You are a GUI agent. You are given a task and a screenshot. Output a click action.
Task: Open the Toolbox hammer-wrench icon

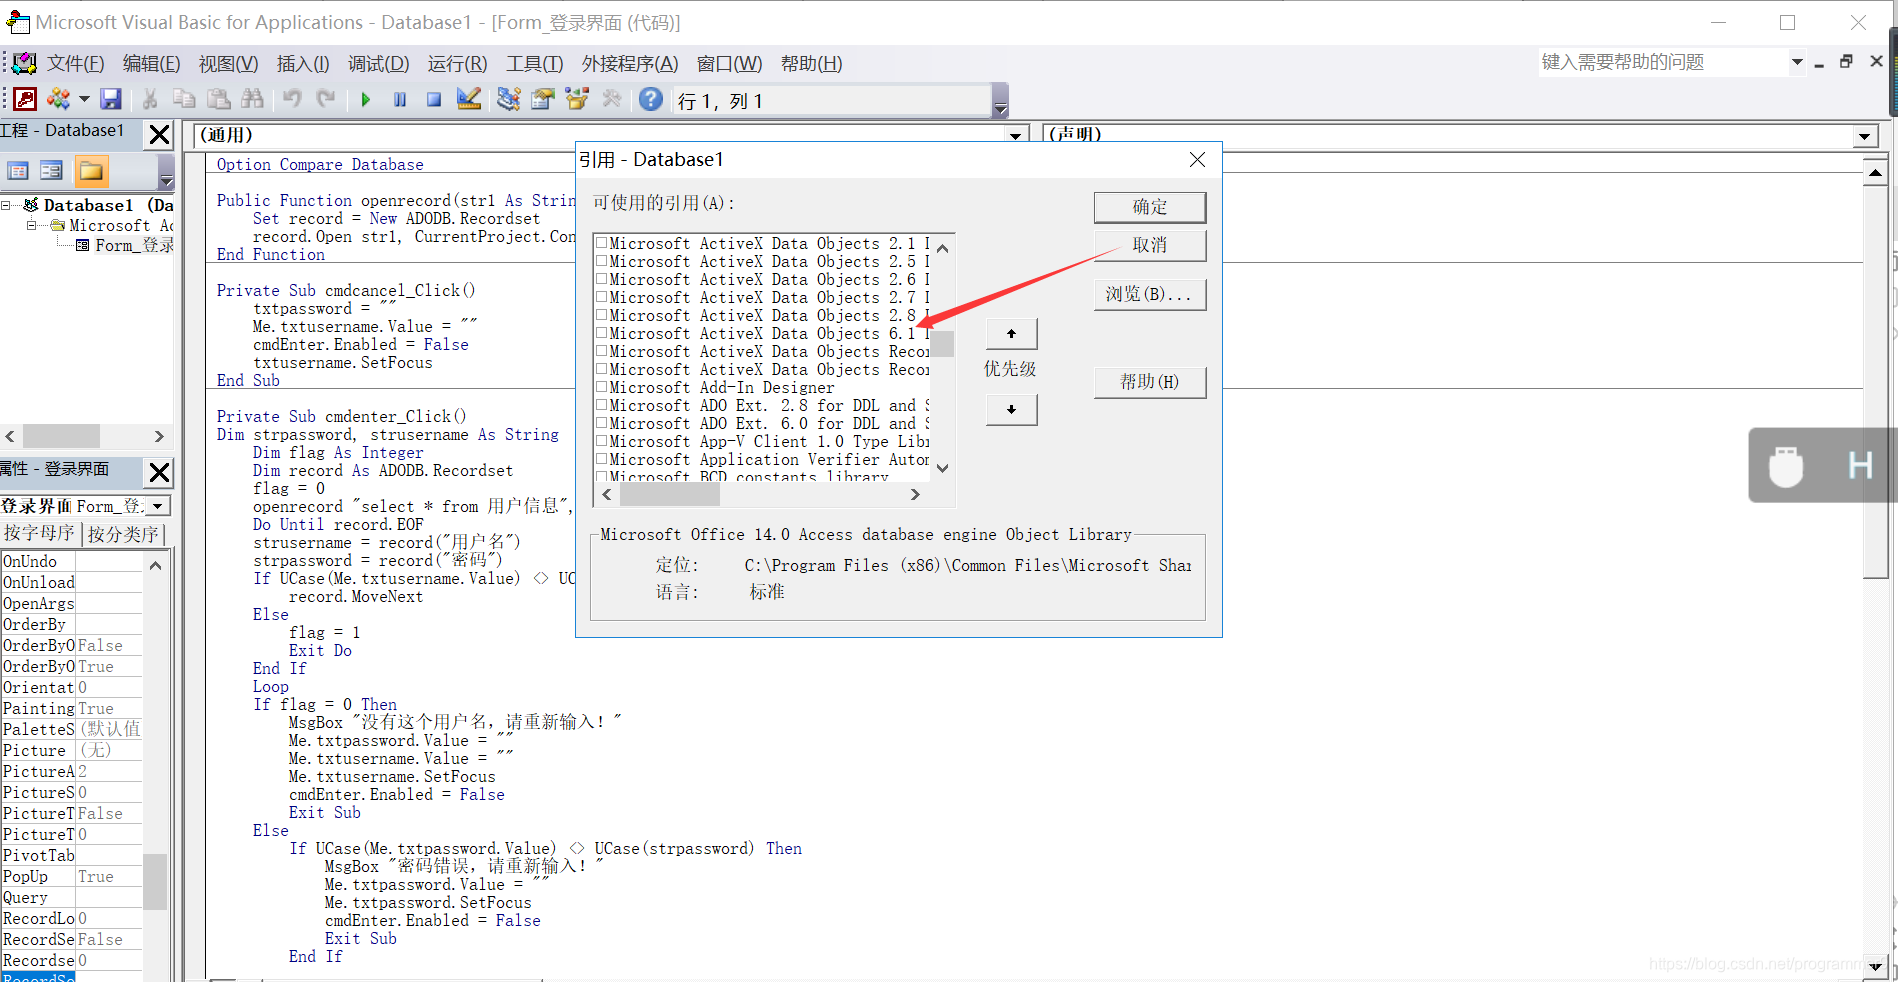(x=611, y=99)
